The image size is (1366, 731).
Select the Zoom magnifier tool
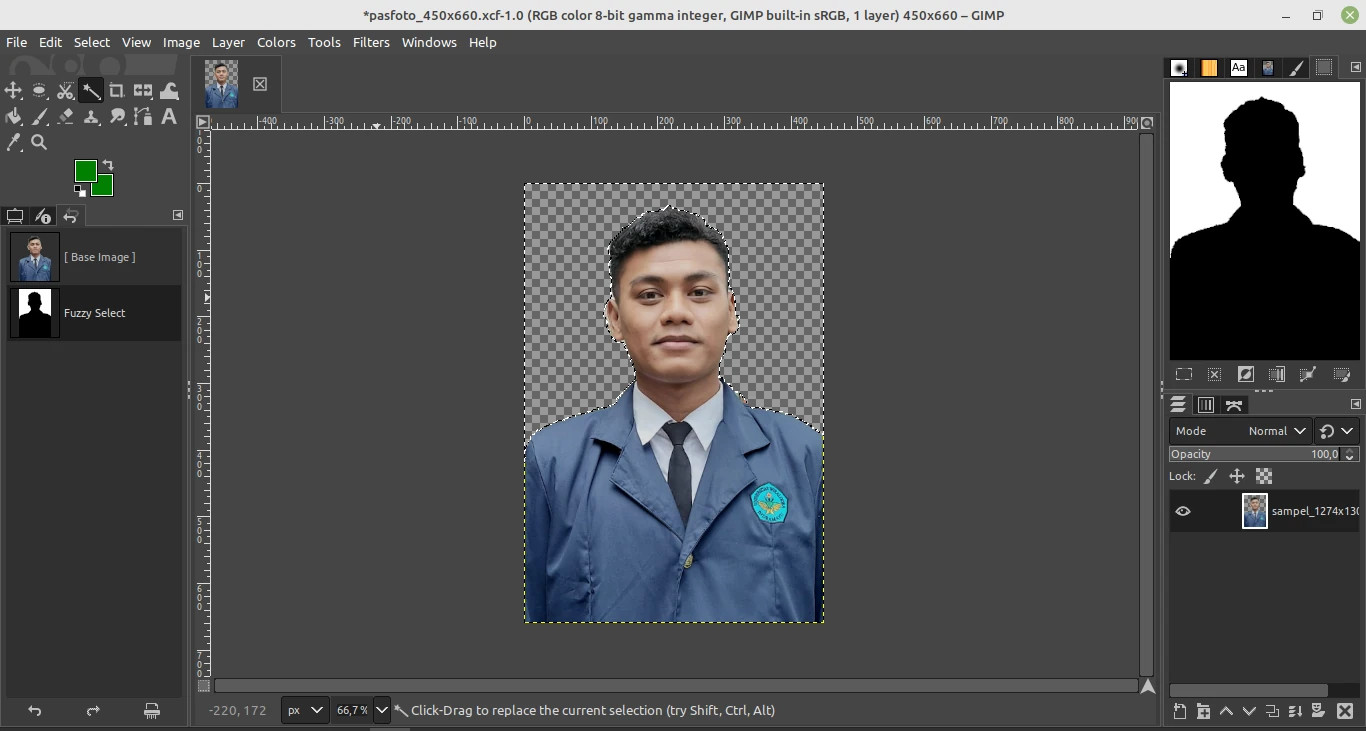tap(39, 143)
